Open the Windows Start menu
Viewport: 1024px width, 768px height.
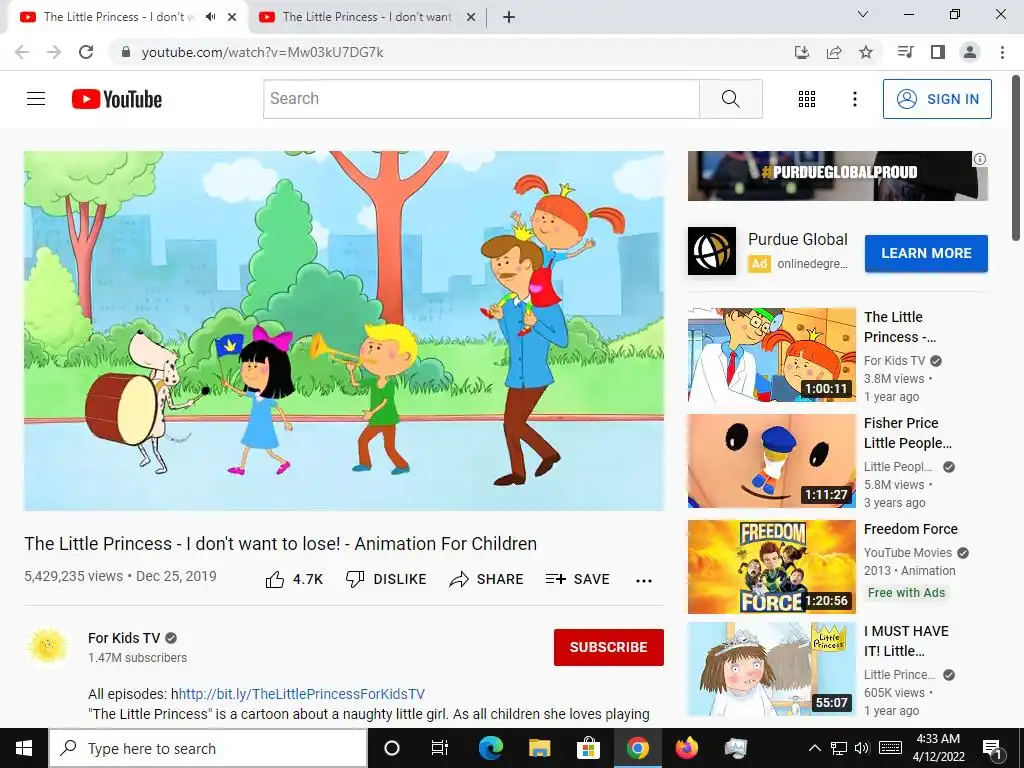24,748
